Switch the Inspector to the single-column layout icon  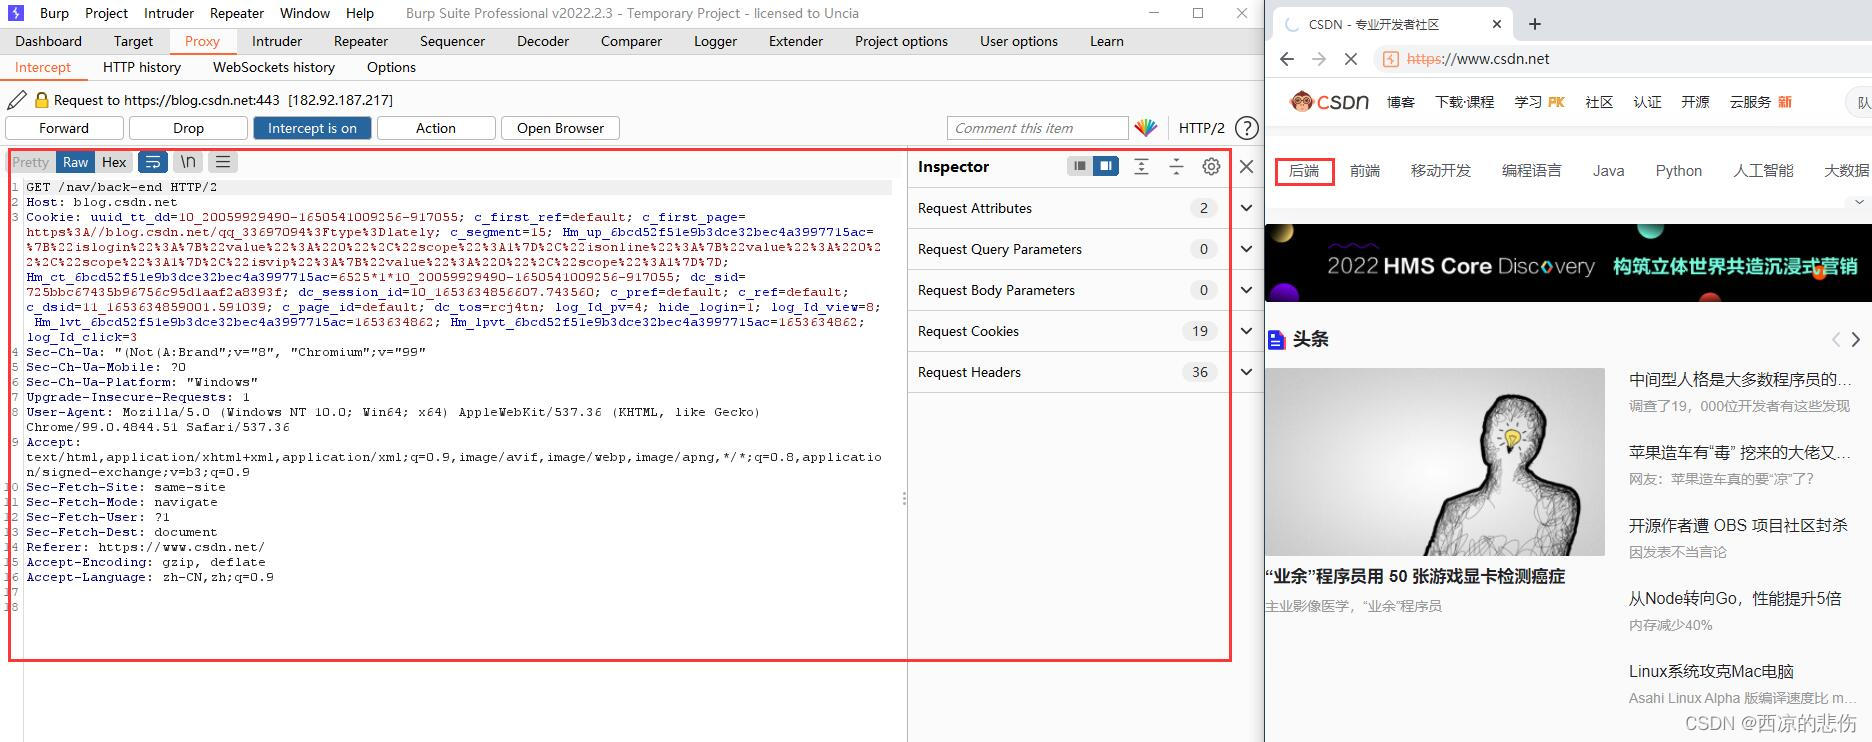1080,166
